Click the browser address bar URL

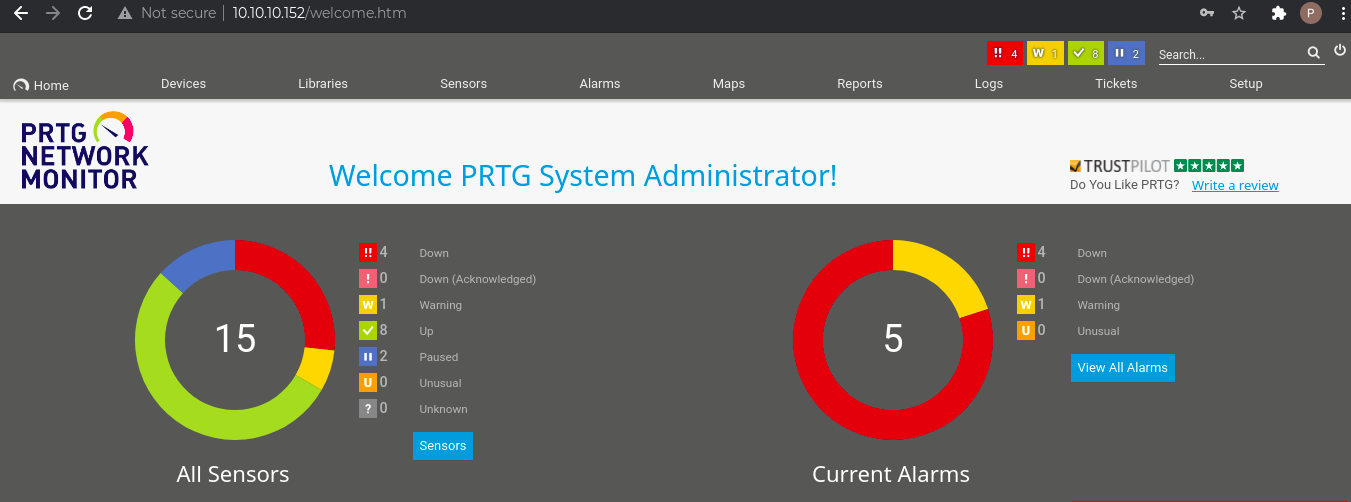coord(320,13)
